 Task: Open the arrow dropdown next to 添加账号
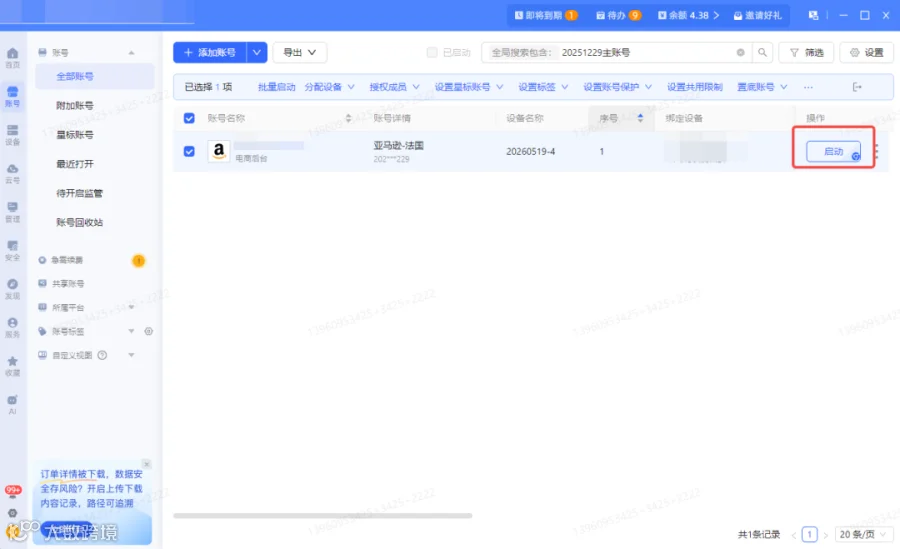[257, 52]
